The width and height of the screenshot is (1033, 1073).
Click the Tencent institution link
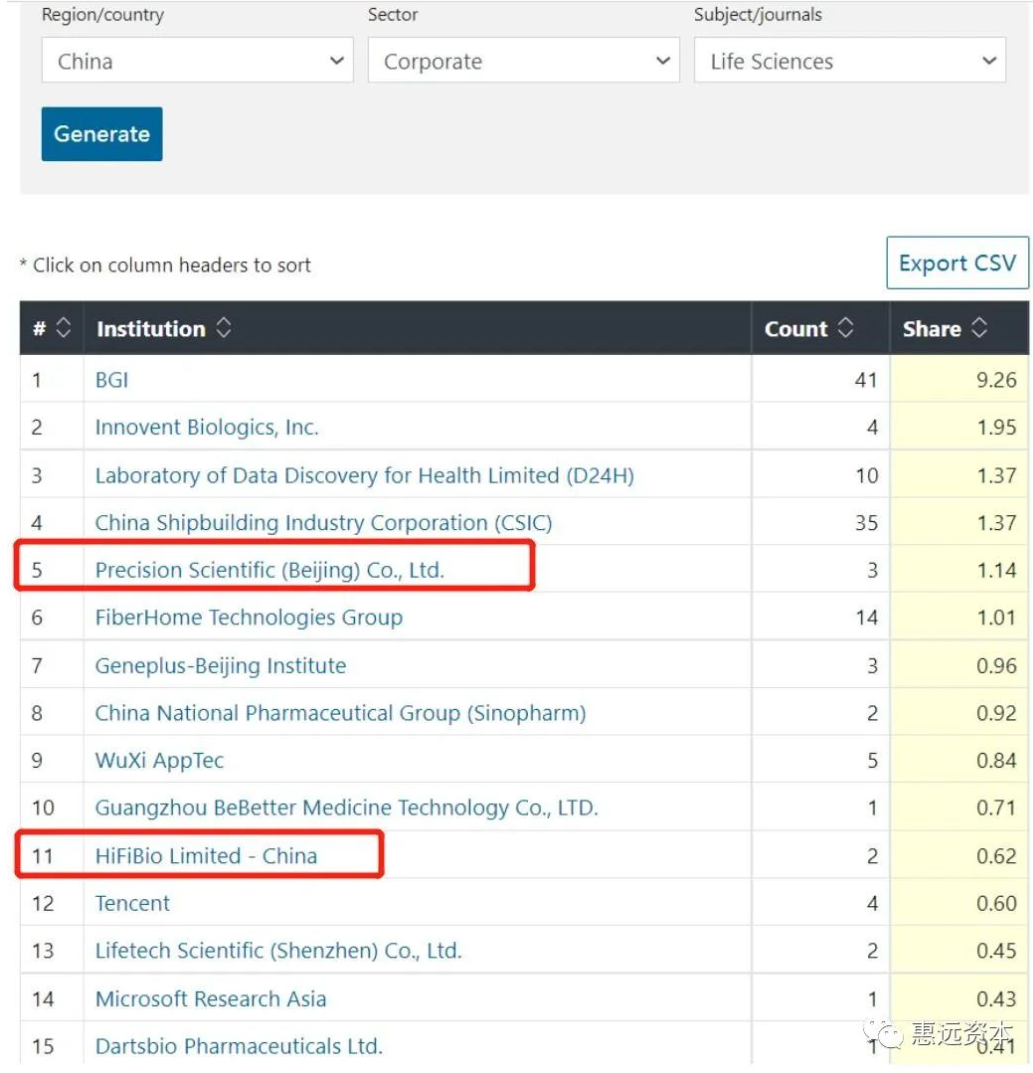coord(132,903)
